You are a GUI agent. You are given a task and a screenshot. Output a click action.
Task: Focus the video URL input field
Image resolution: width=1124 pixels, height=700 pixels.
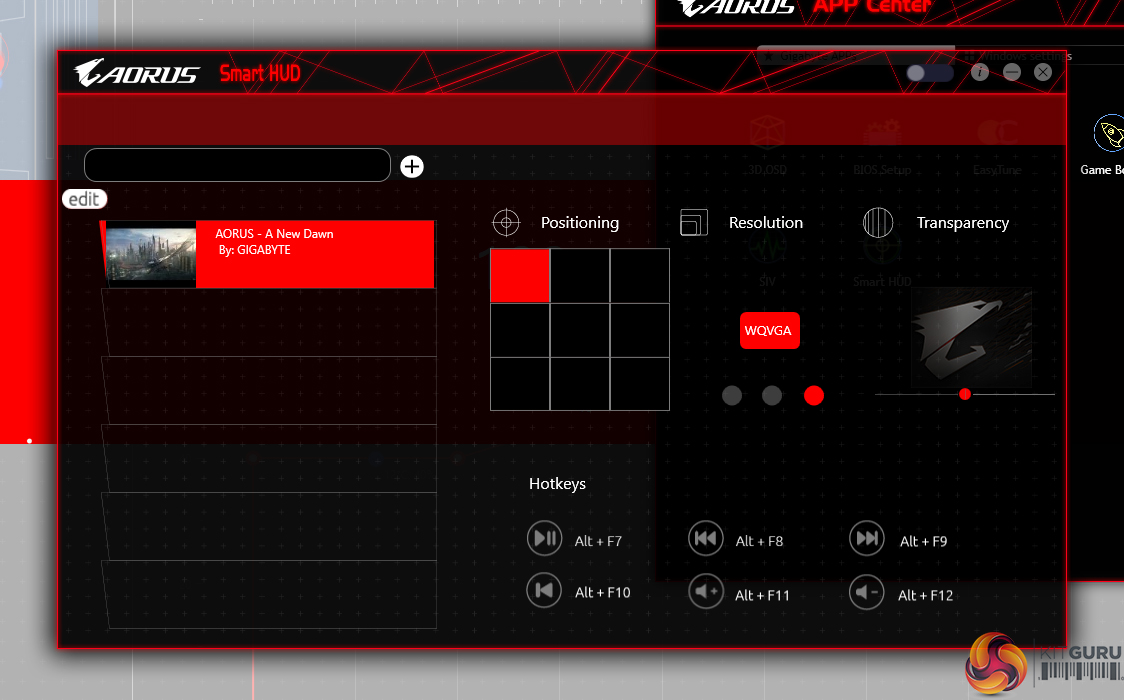point(237,166)
